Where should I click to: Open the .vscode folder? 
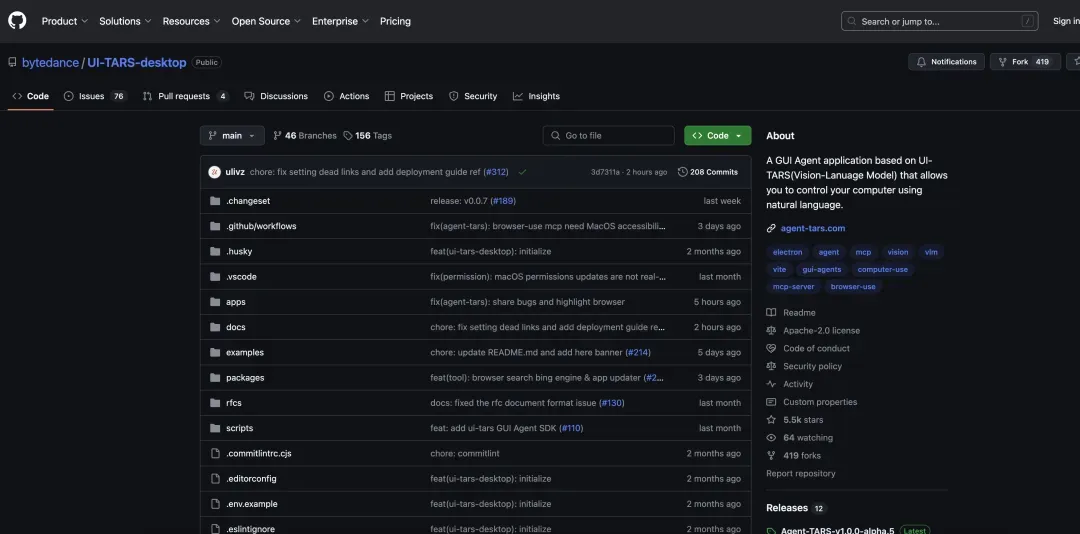(x=241, y=277)
